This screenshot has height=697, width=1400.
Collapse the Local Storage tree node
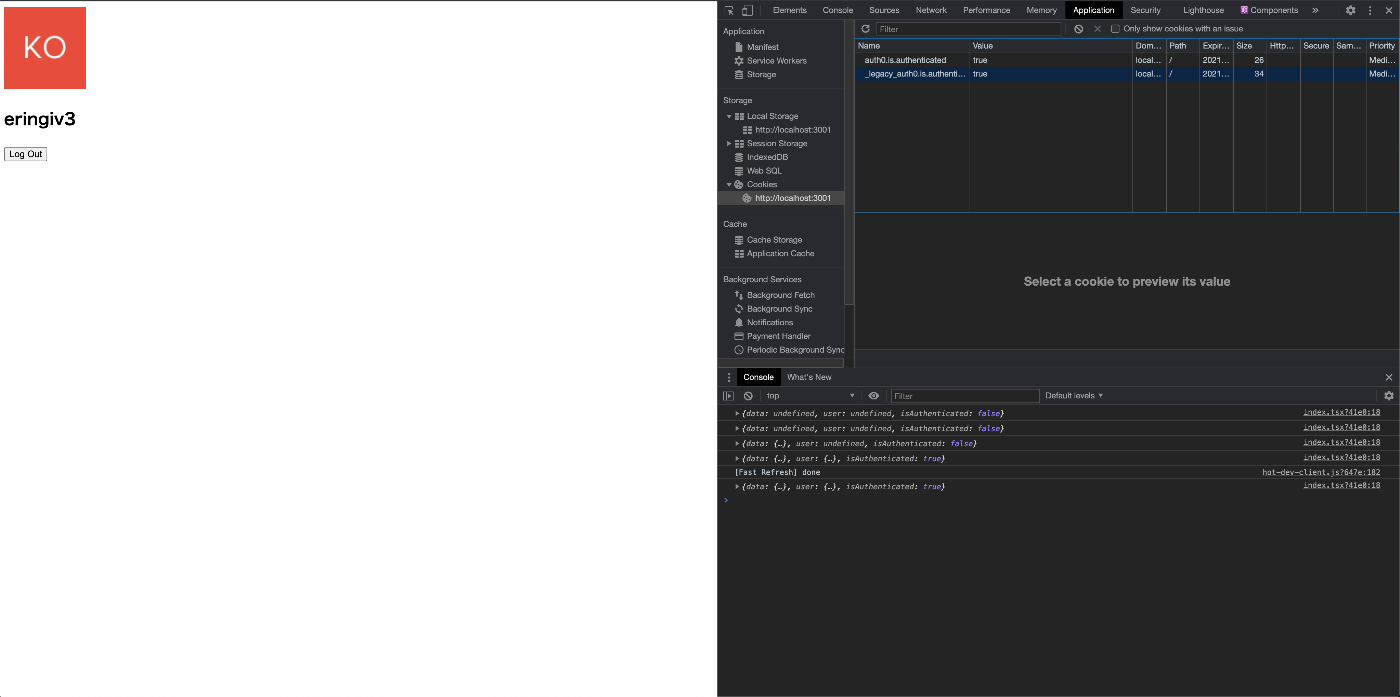coord(729,117)
